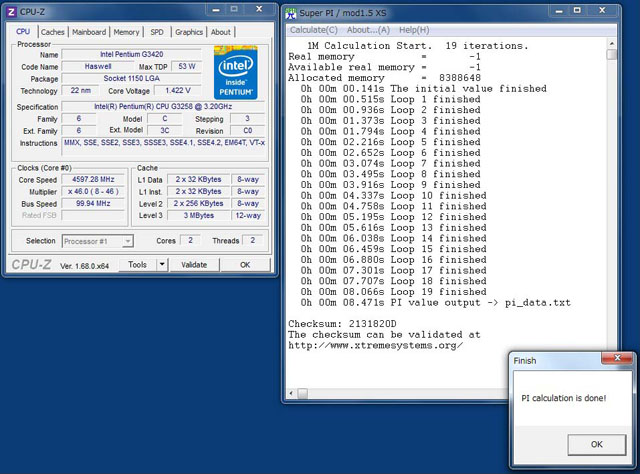
Task: Click the Ext. Model value 3C
Action: (x=164, y=130)
